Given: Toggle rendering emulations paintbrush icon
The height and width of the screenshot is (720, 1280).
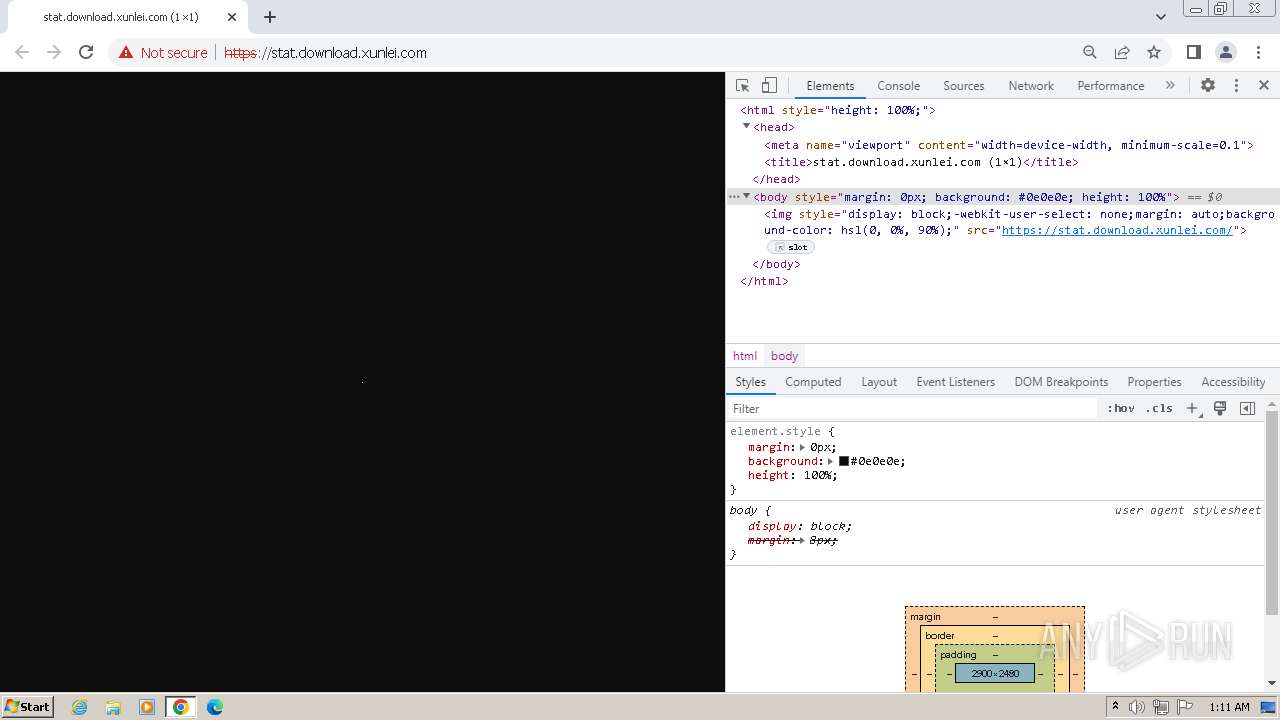Looking at the screenshot, I should (1220, 409).
